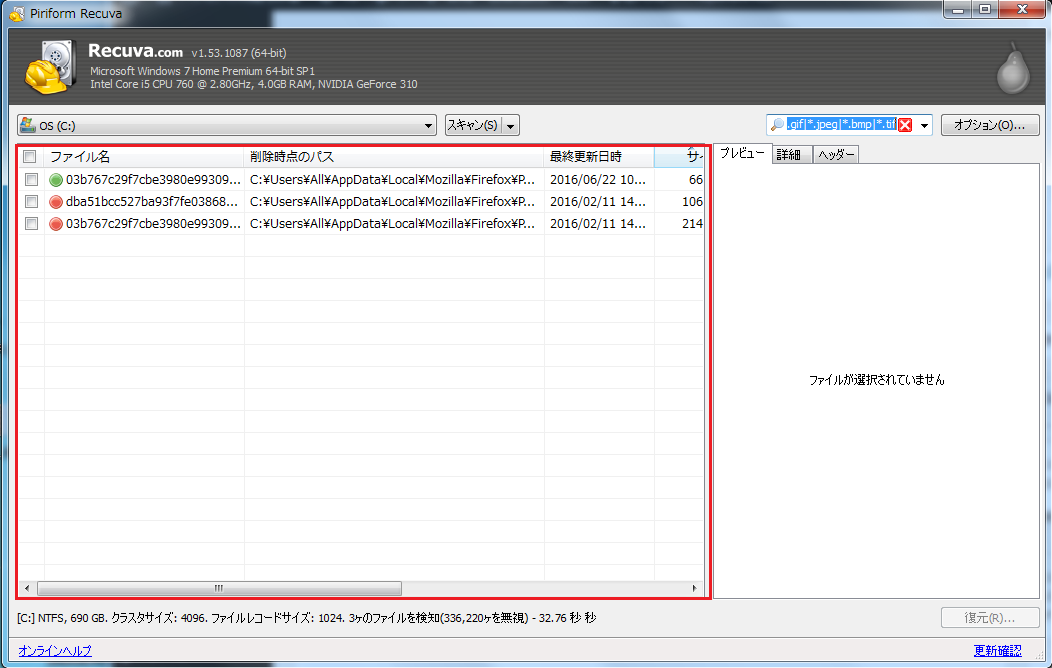Select the 03b767c29f7cbe3980e99309 file dated 2016/06/22
1052x668 pixels.
[x=153, y=180]
